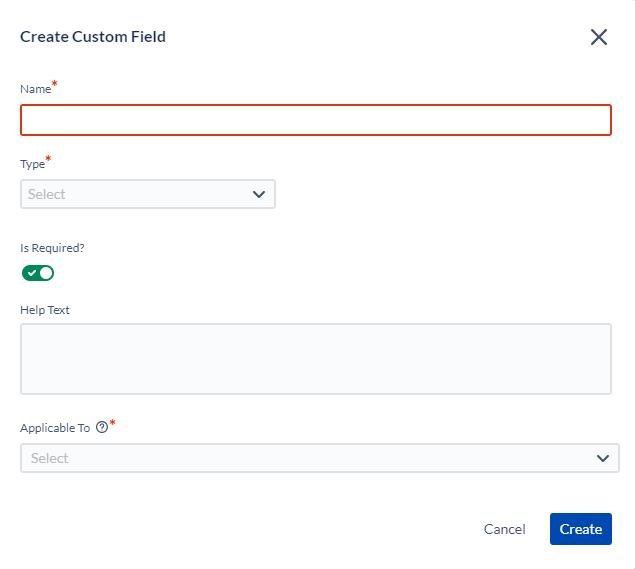Image resolution: width=635 pixels, height=569 pixels.
Task: Click the chevron arrow in Type dropdown
Action: coord(259,194)
